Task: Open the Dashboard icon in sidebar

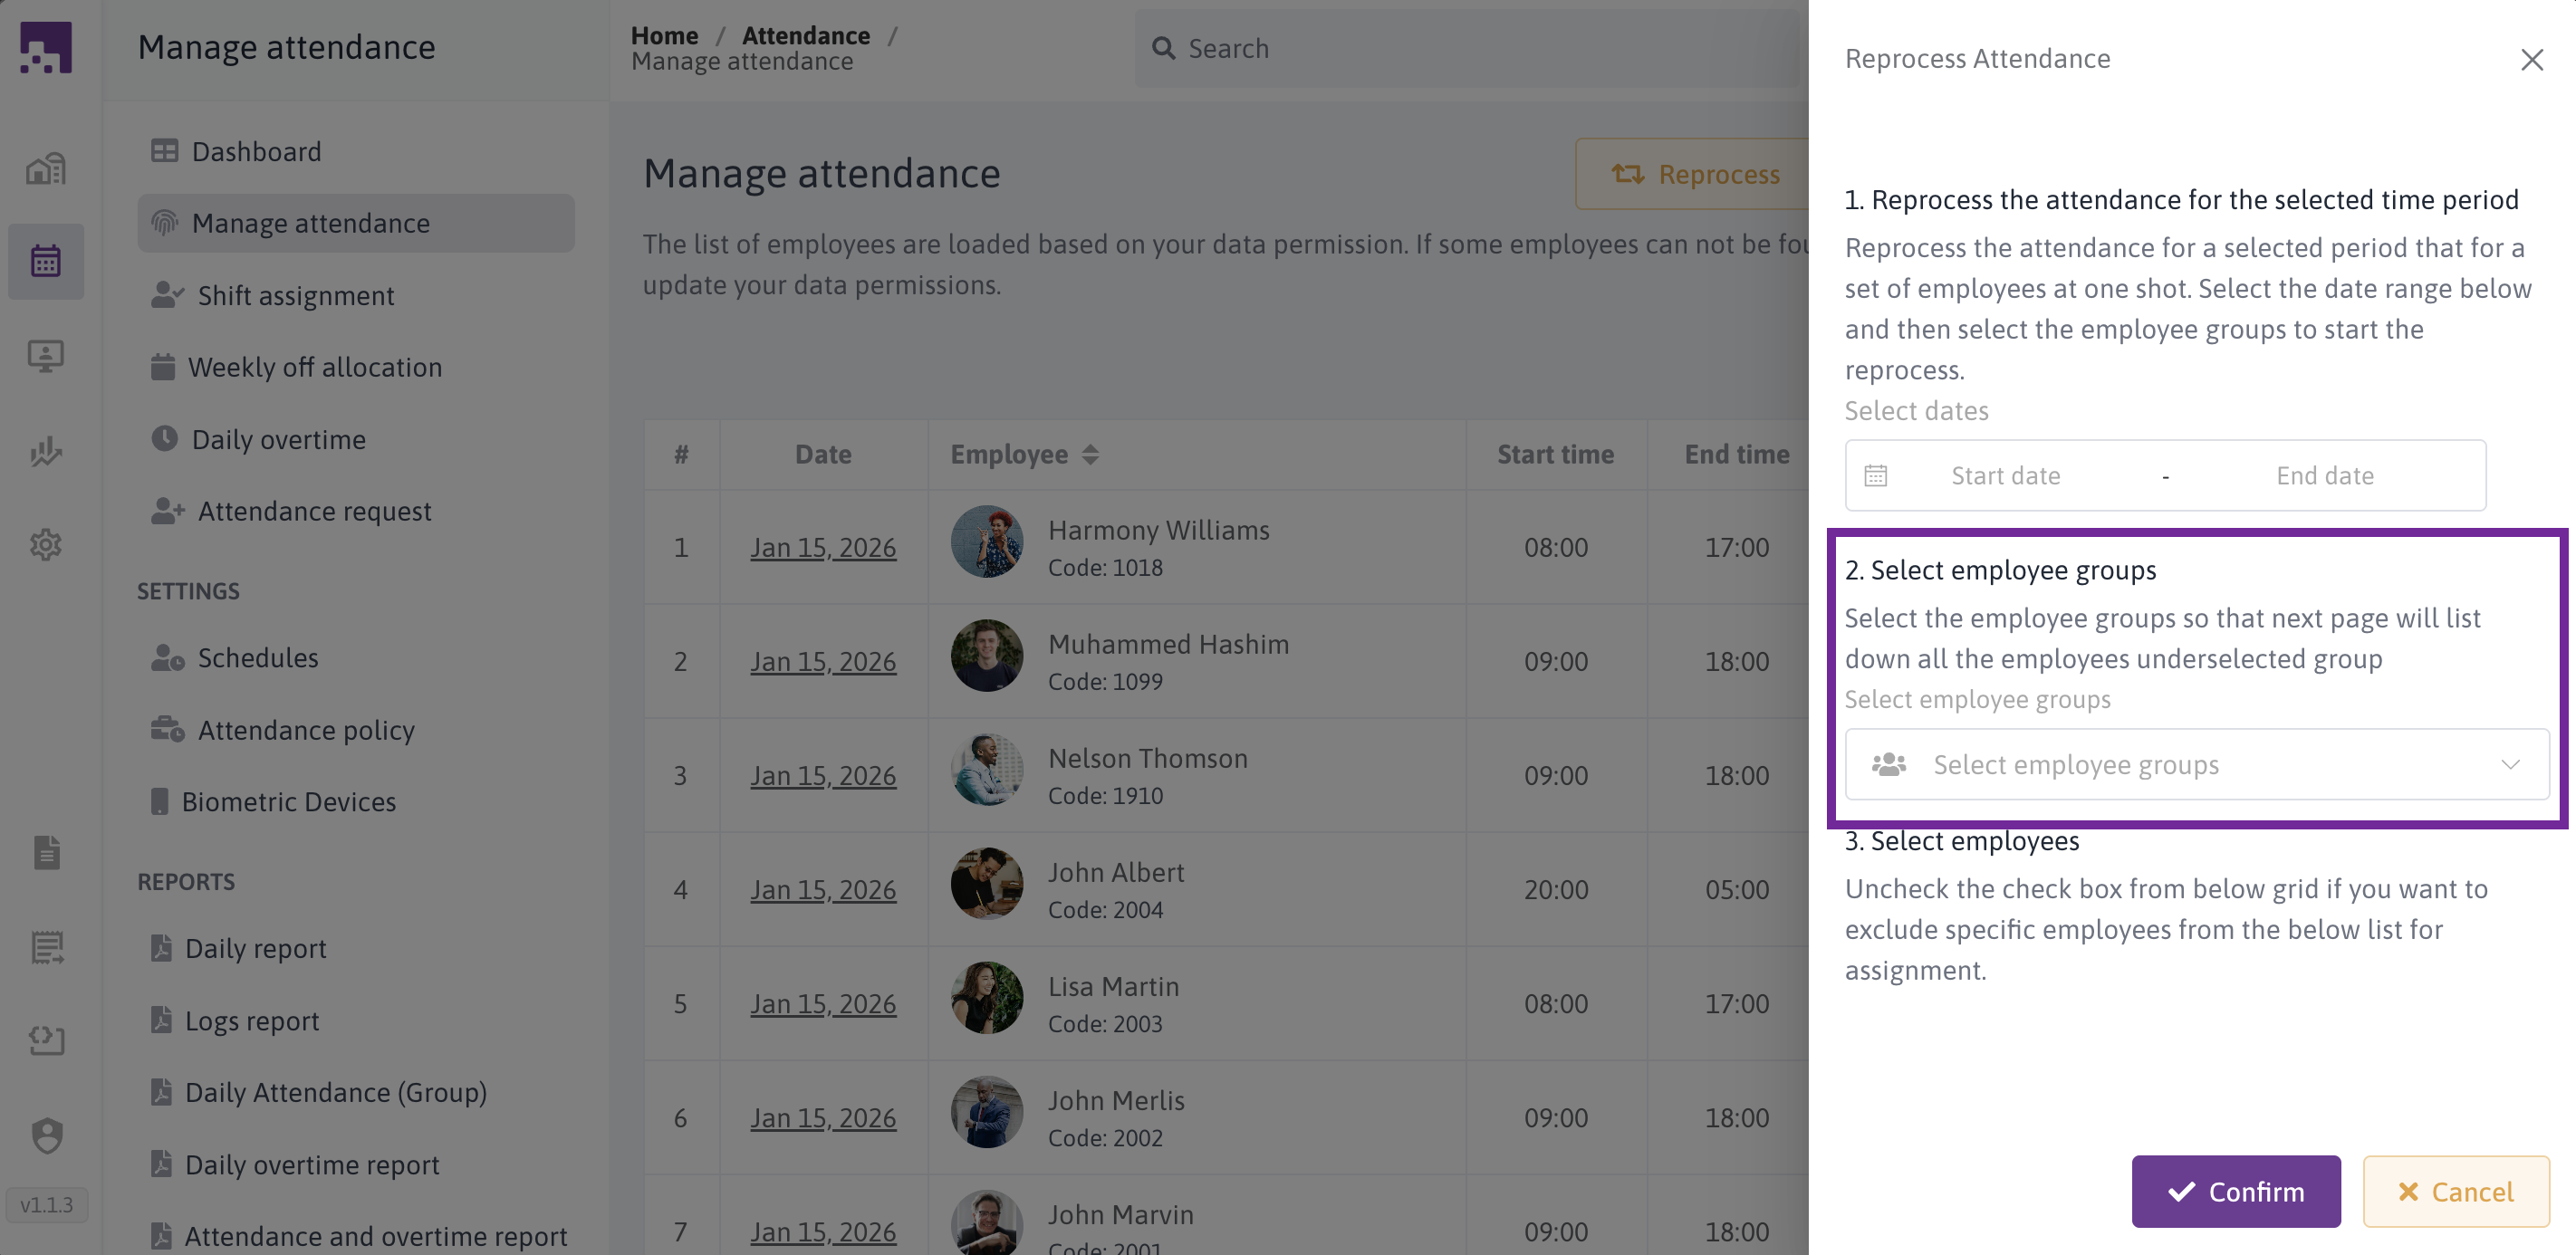Action: [x=46, y=168]
